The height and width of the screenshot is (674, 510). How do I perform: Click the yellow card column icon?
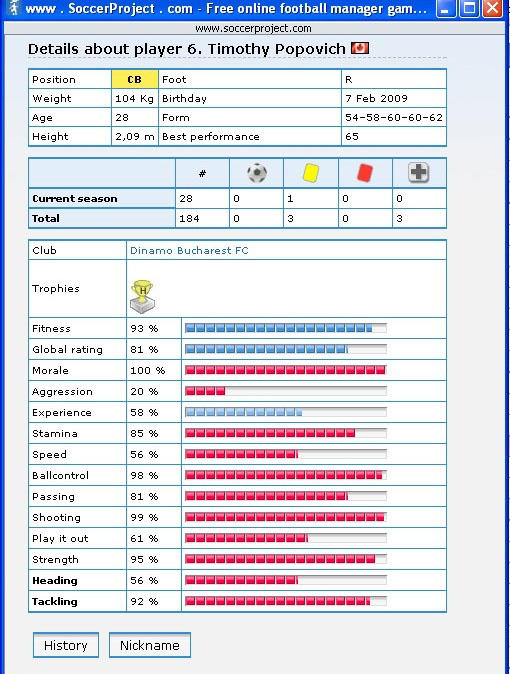[x=310, y=173]
